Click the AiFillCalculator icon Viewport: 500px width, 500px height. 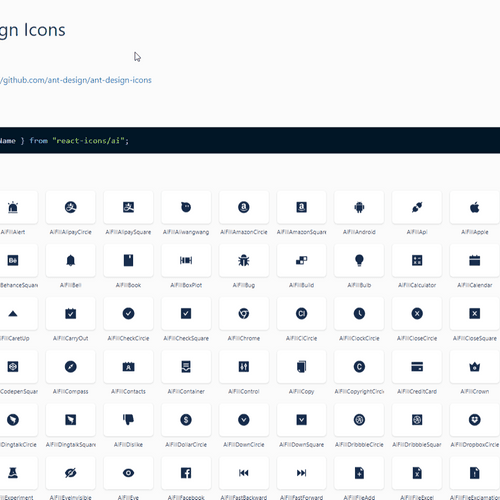417,260
